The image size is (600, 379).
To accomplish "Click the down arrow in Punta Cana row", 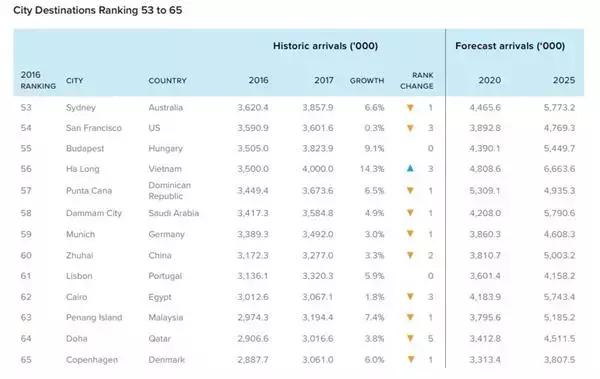I will coord(410,190).
